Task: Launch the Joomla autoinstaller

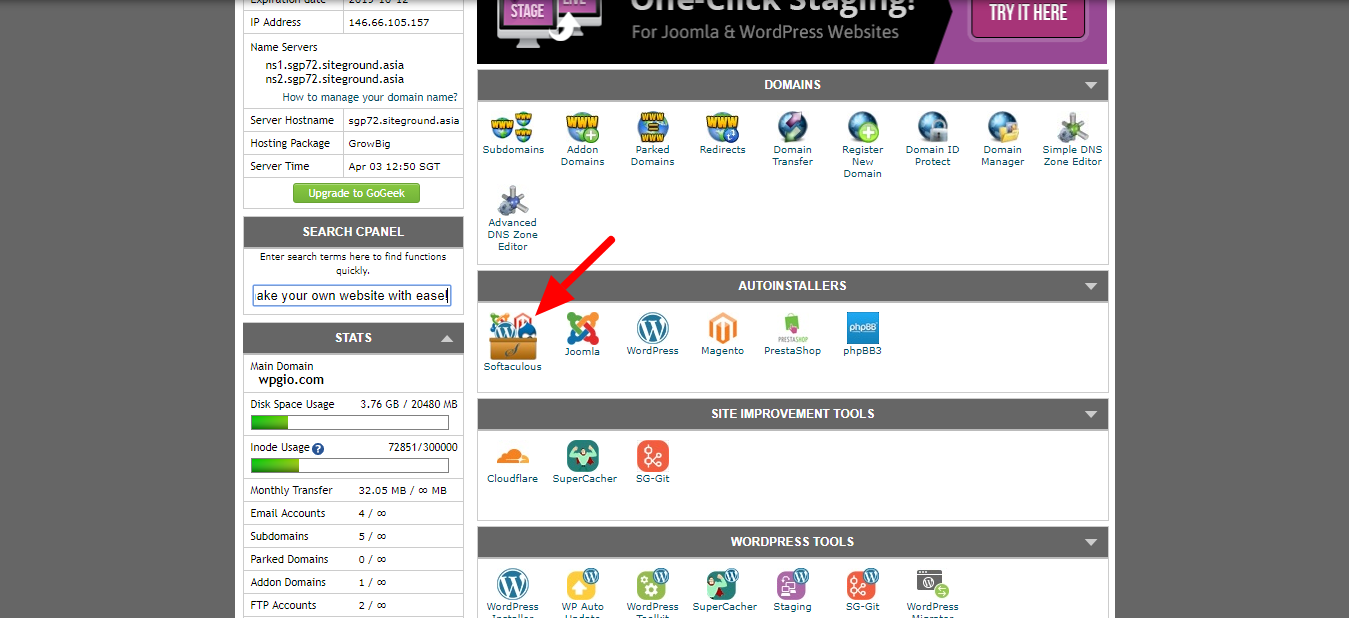Action: click(x=582, y=328)
